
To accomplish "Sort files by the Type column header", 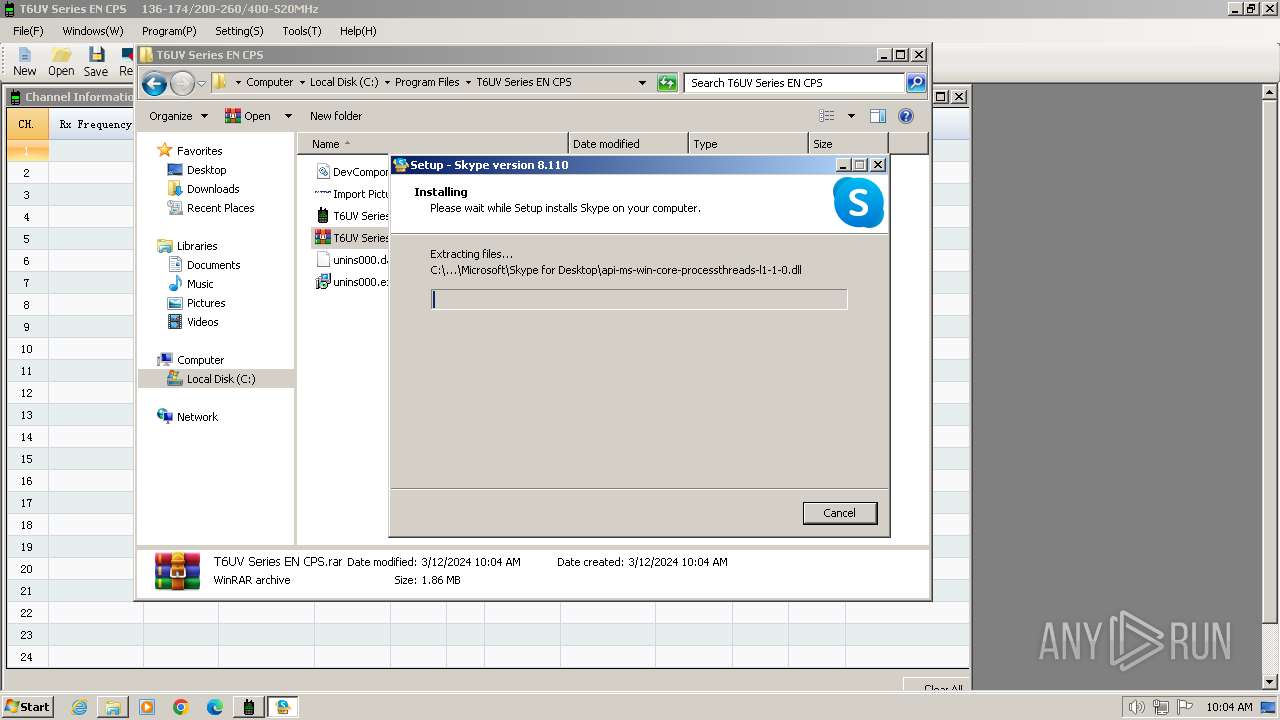I will point(748,144).
